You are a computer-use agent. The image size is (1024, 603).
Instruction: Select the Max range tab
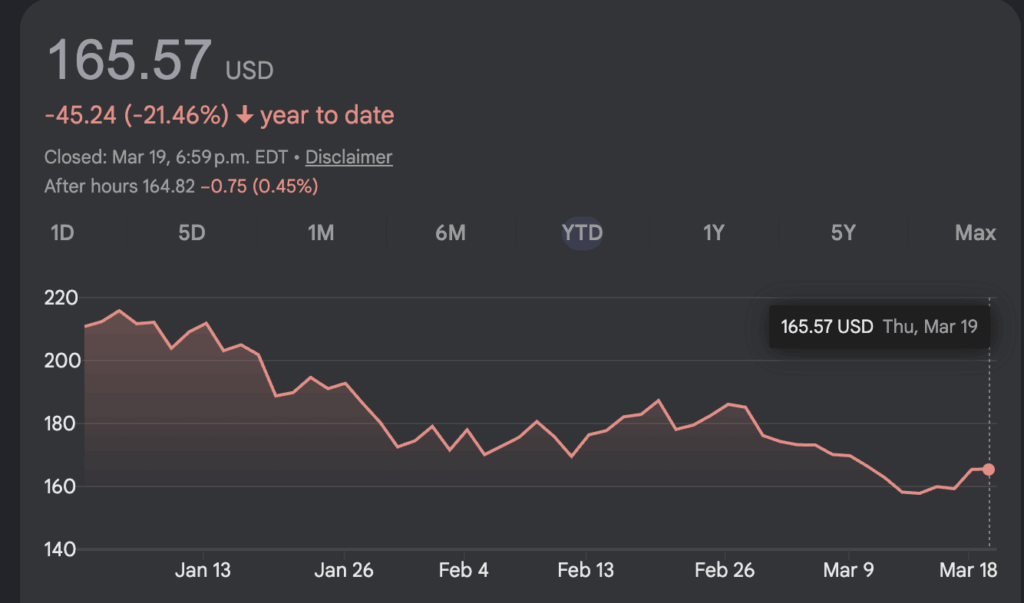click(975, 233)
